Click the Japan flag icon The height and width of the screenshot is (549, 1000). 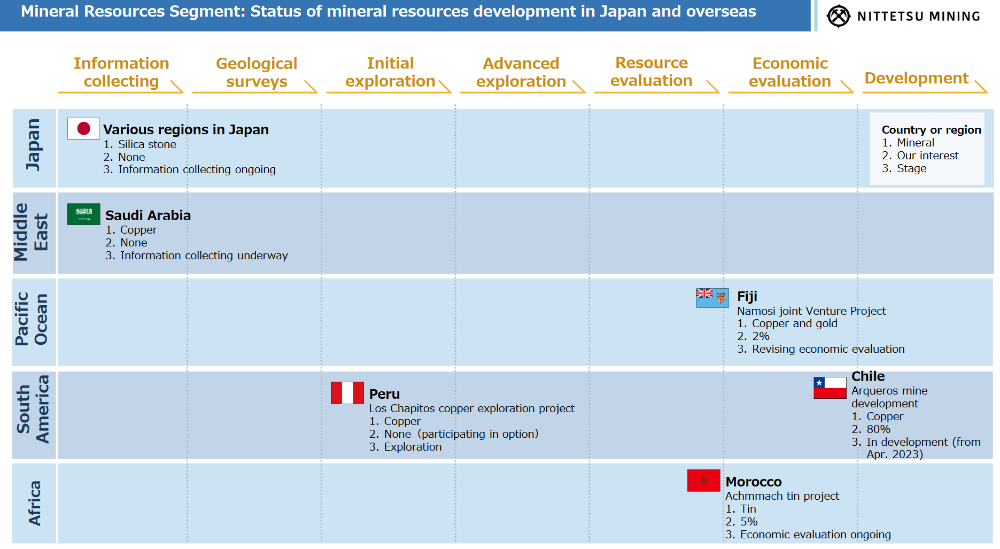(x=83, y=129)
